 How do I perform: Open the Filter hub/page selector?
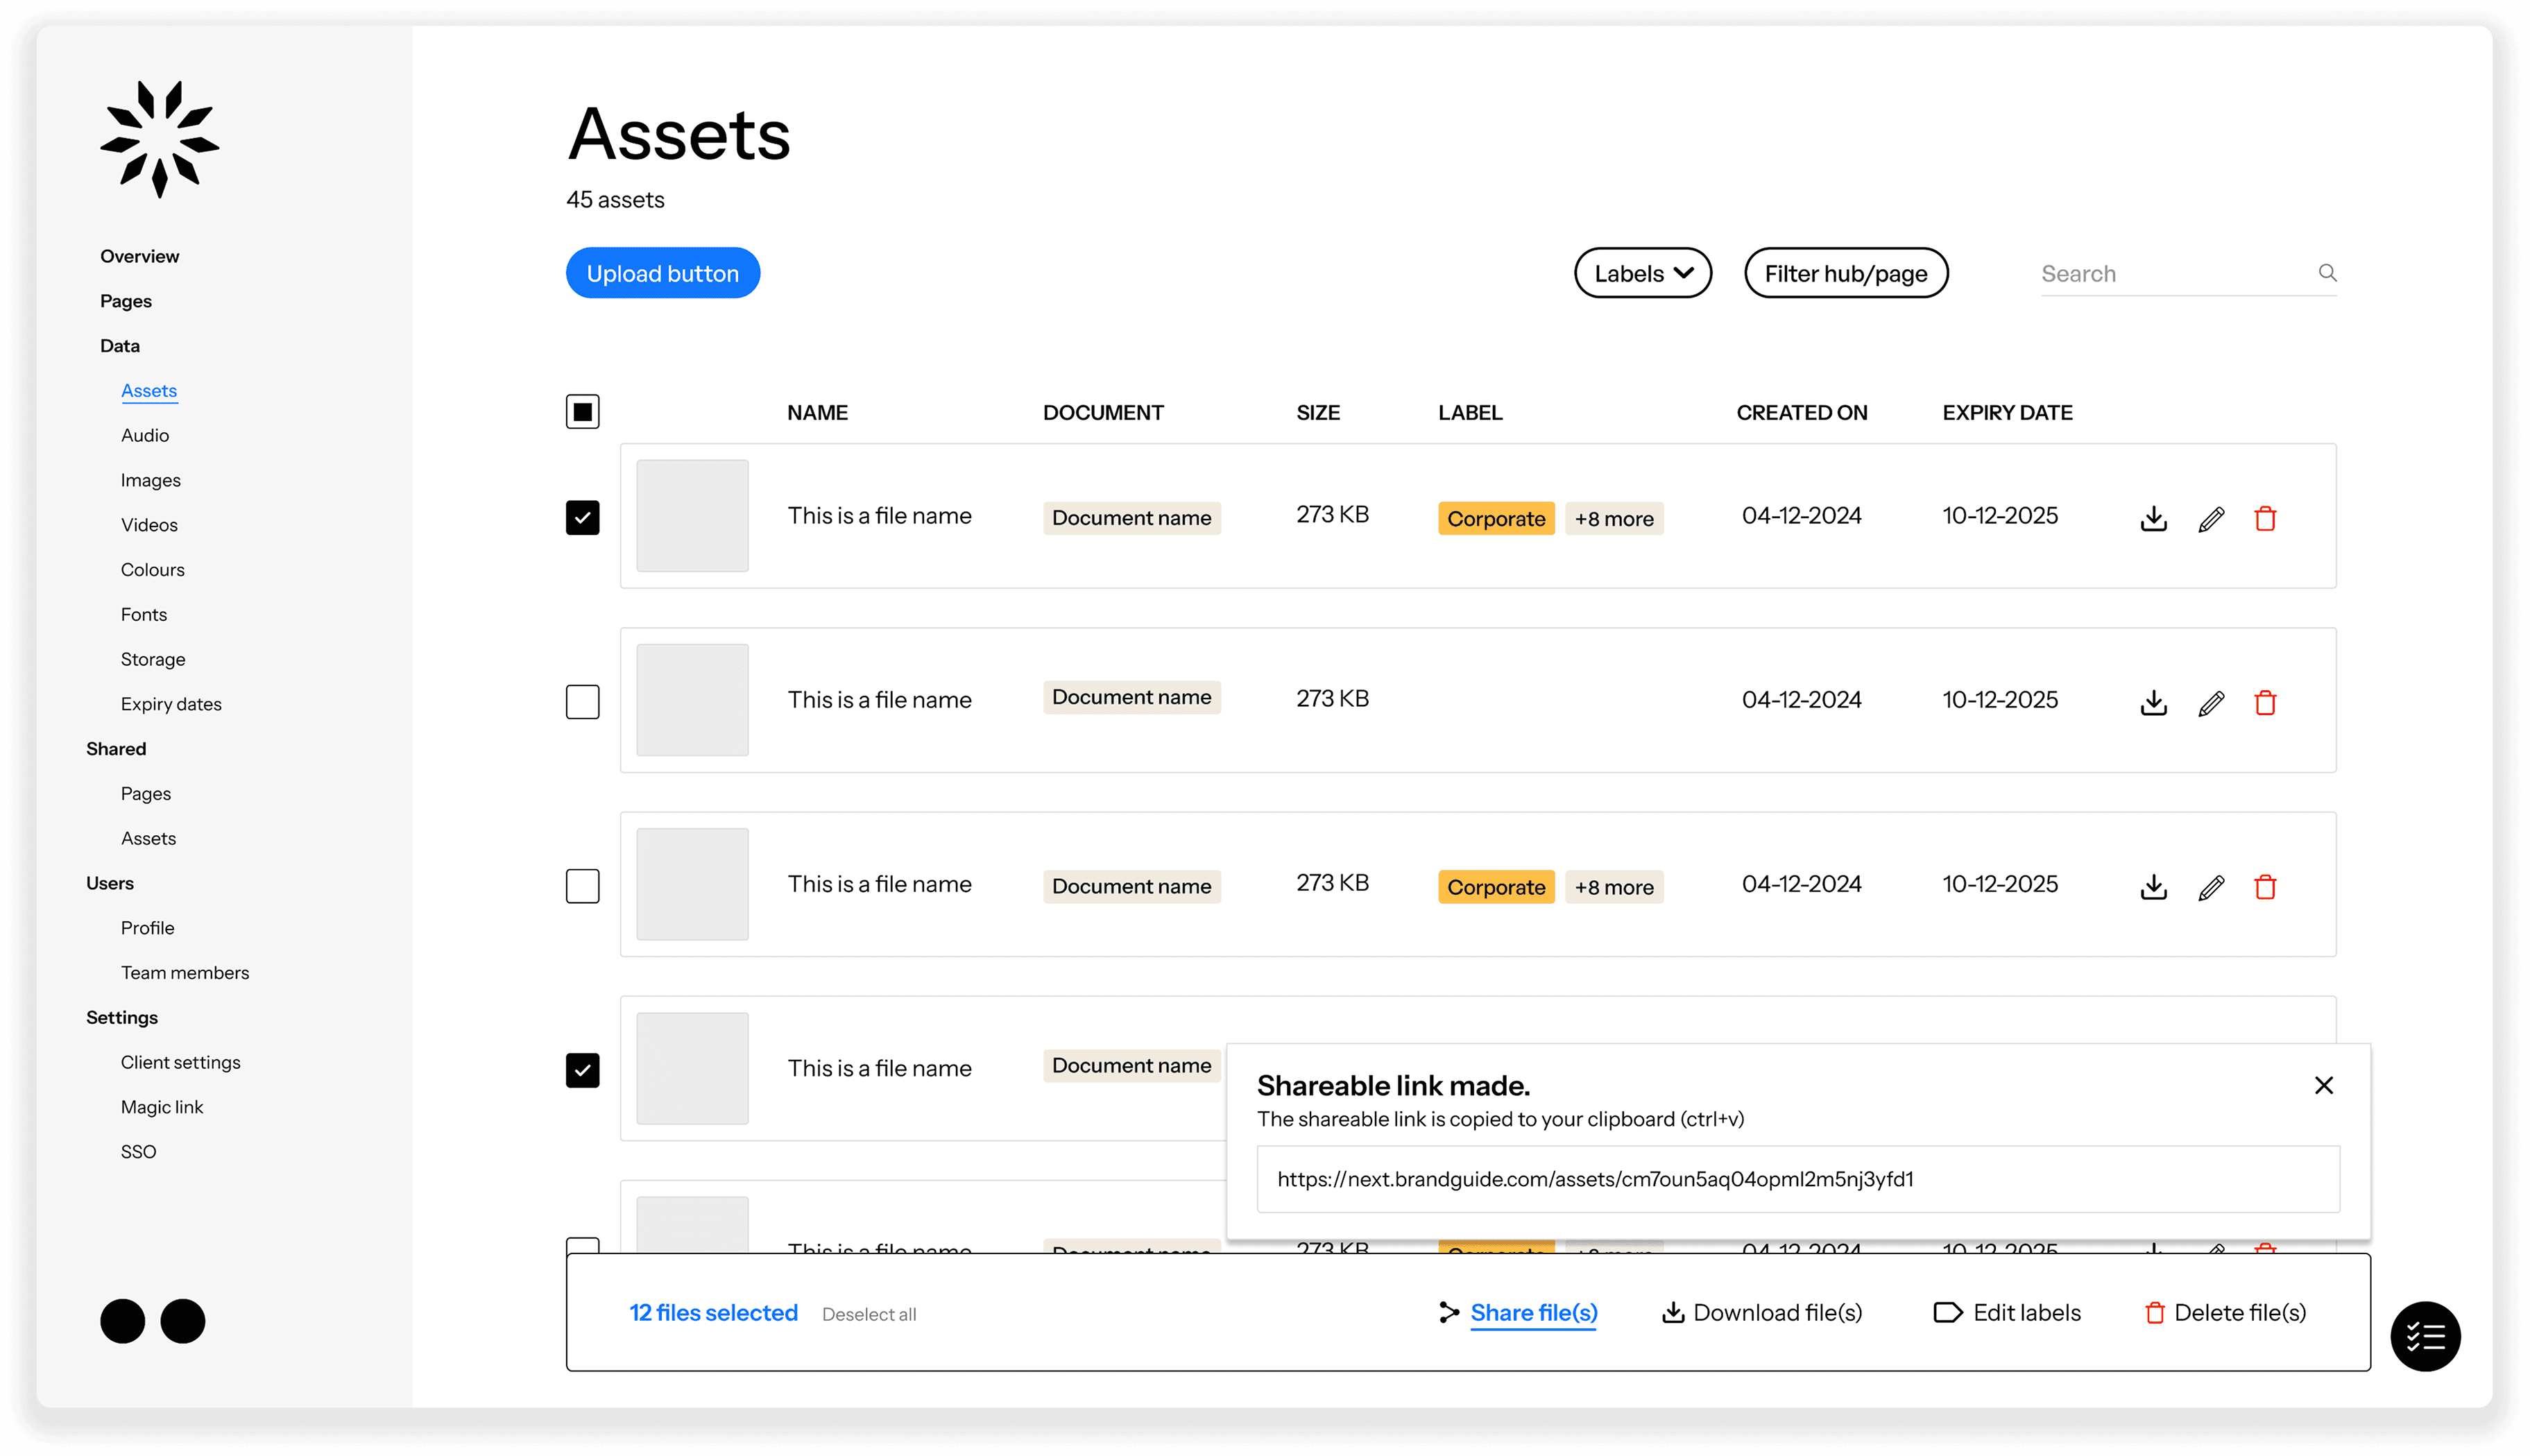pos(1845,273)
